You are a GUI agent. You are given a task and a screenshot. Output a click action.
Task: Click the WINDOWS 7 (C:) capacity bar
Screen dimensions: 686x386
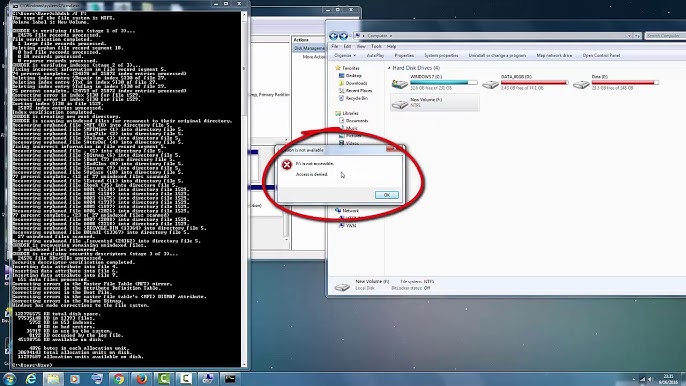coord(444,82)
